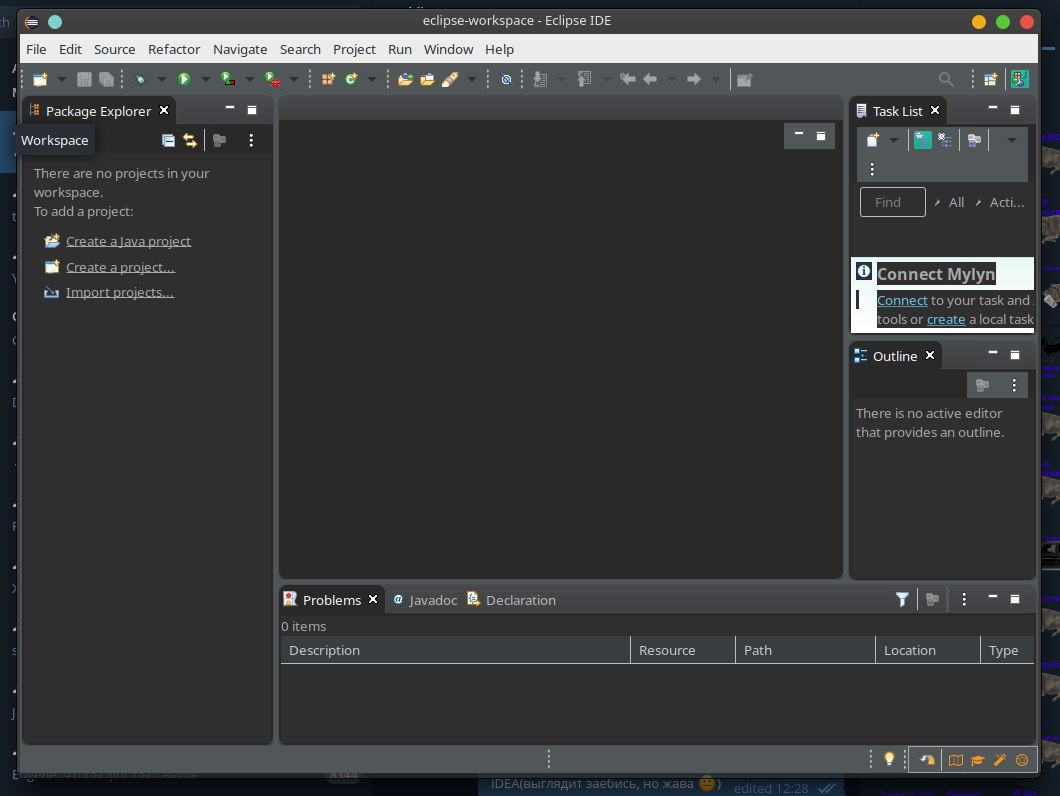Click the Tutorials graduation cap status icon

point(978,760)
